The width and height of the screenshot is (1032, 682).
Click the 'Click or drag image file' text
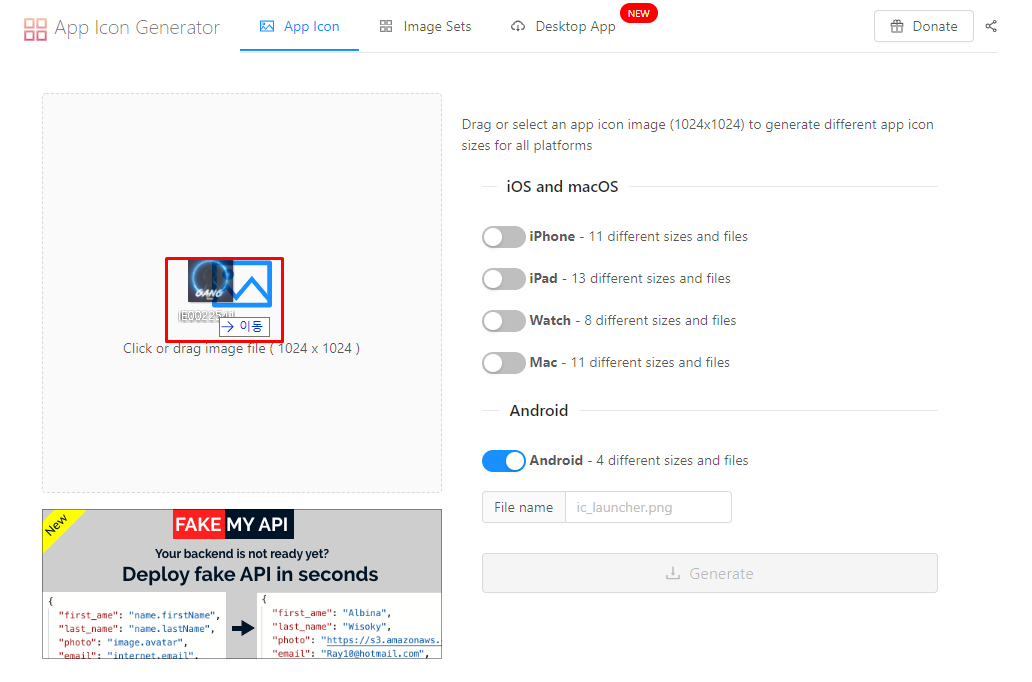tap(241, 348)
